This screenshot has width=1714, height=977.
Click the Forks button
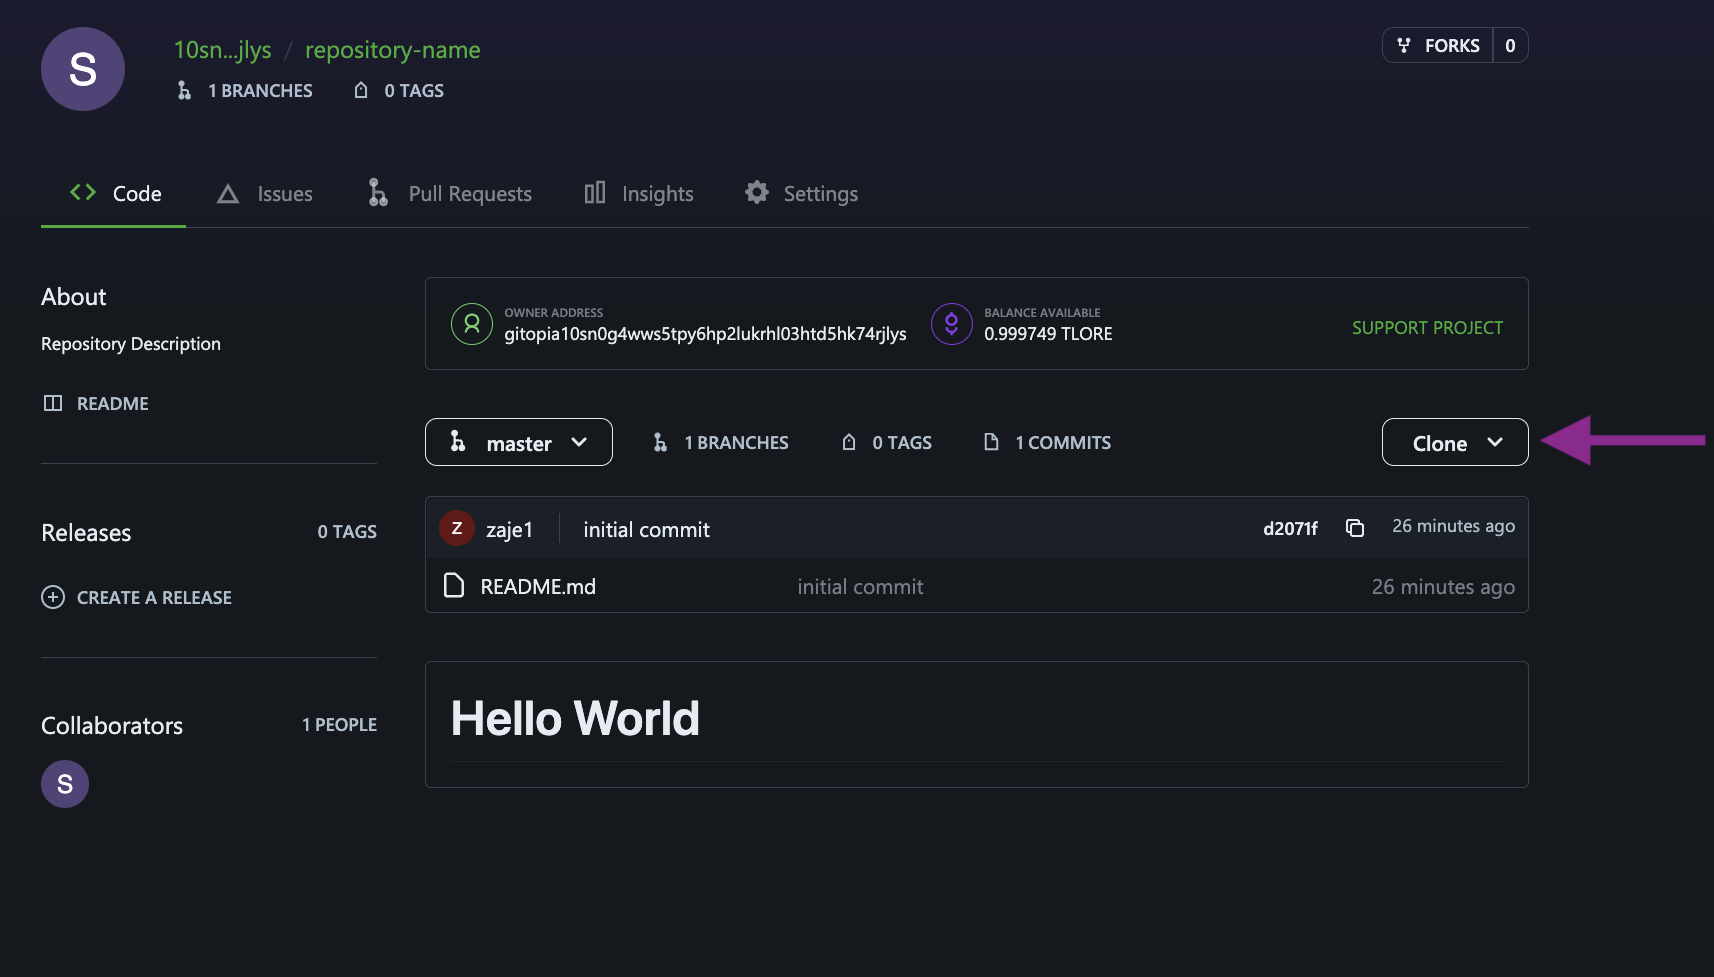1438,46
